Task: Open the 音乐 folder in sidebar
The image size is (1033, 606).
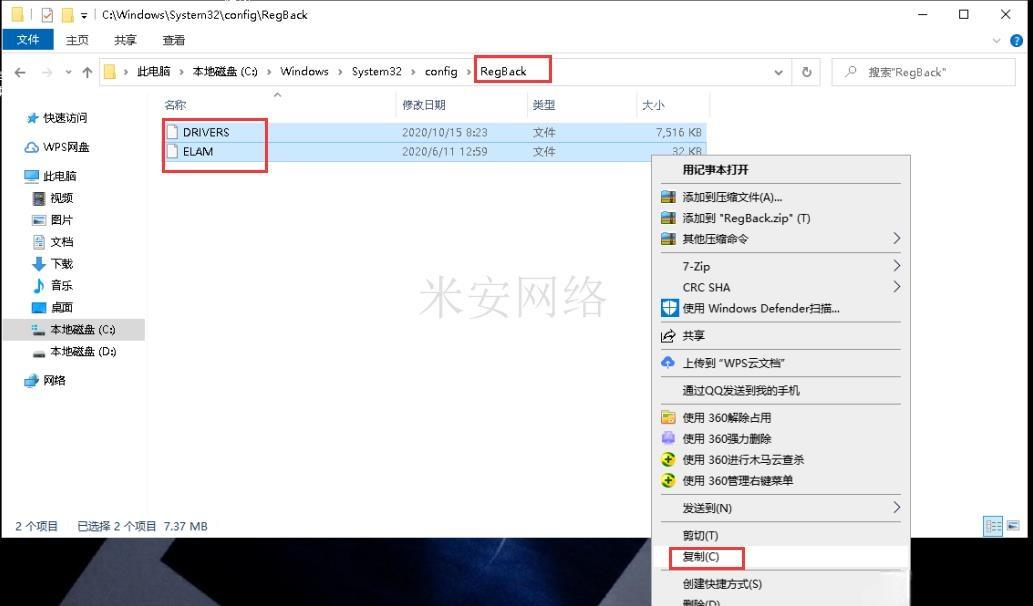Action: tap(61, 285)
